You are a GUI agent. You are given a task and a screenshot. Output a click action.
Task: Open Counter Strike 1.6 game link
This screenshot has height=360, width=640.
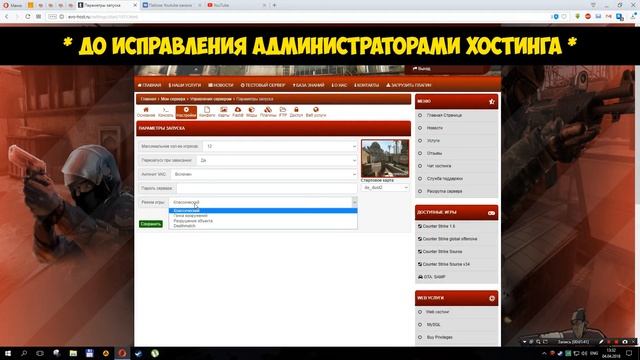coord(439,226)
